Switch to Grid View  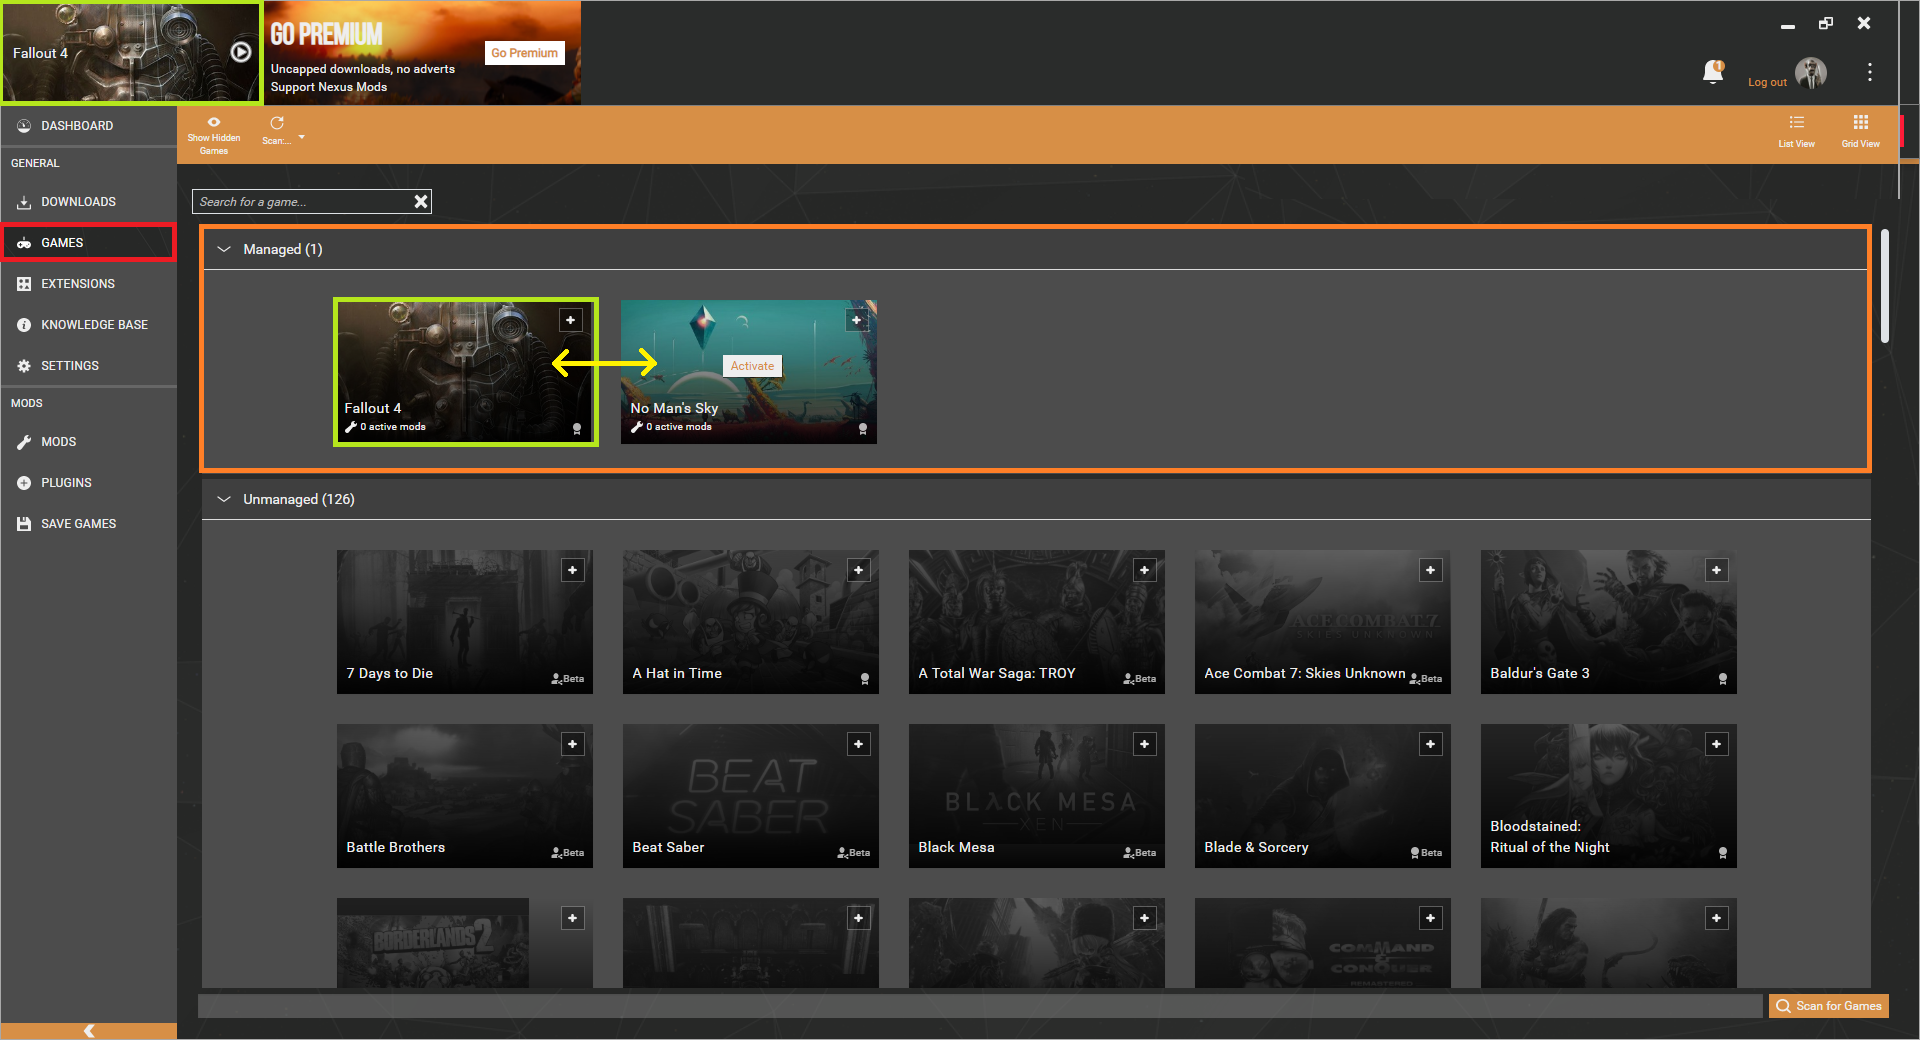click(x=1860, y=131)
